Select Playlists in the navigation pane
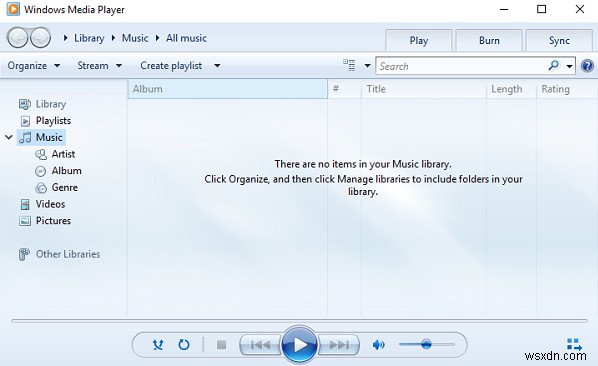The width and height of the screenshot is (598, 366). 53,120
